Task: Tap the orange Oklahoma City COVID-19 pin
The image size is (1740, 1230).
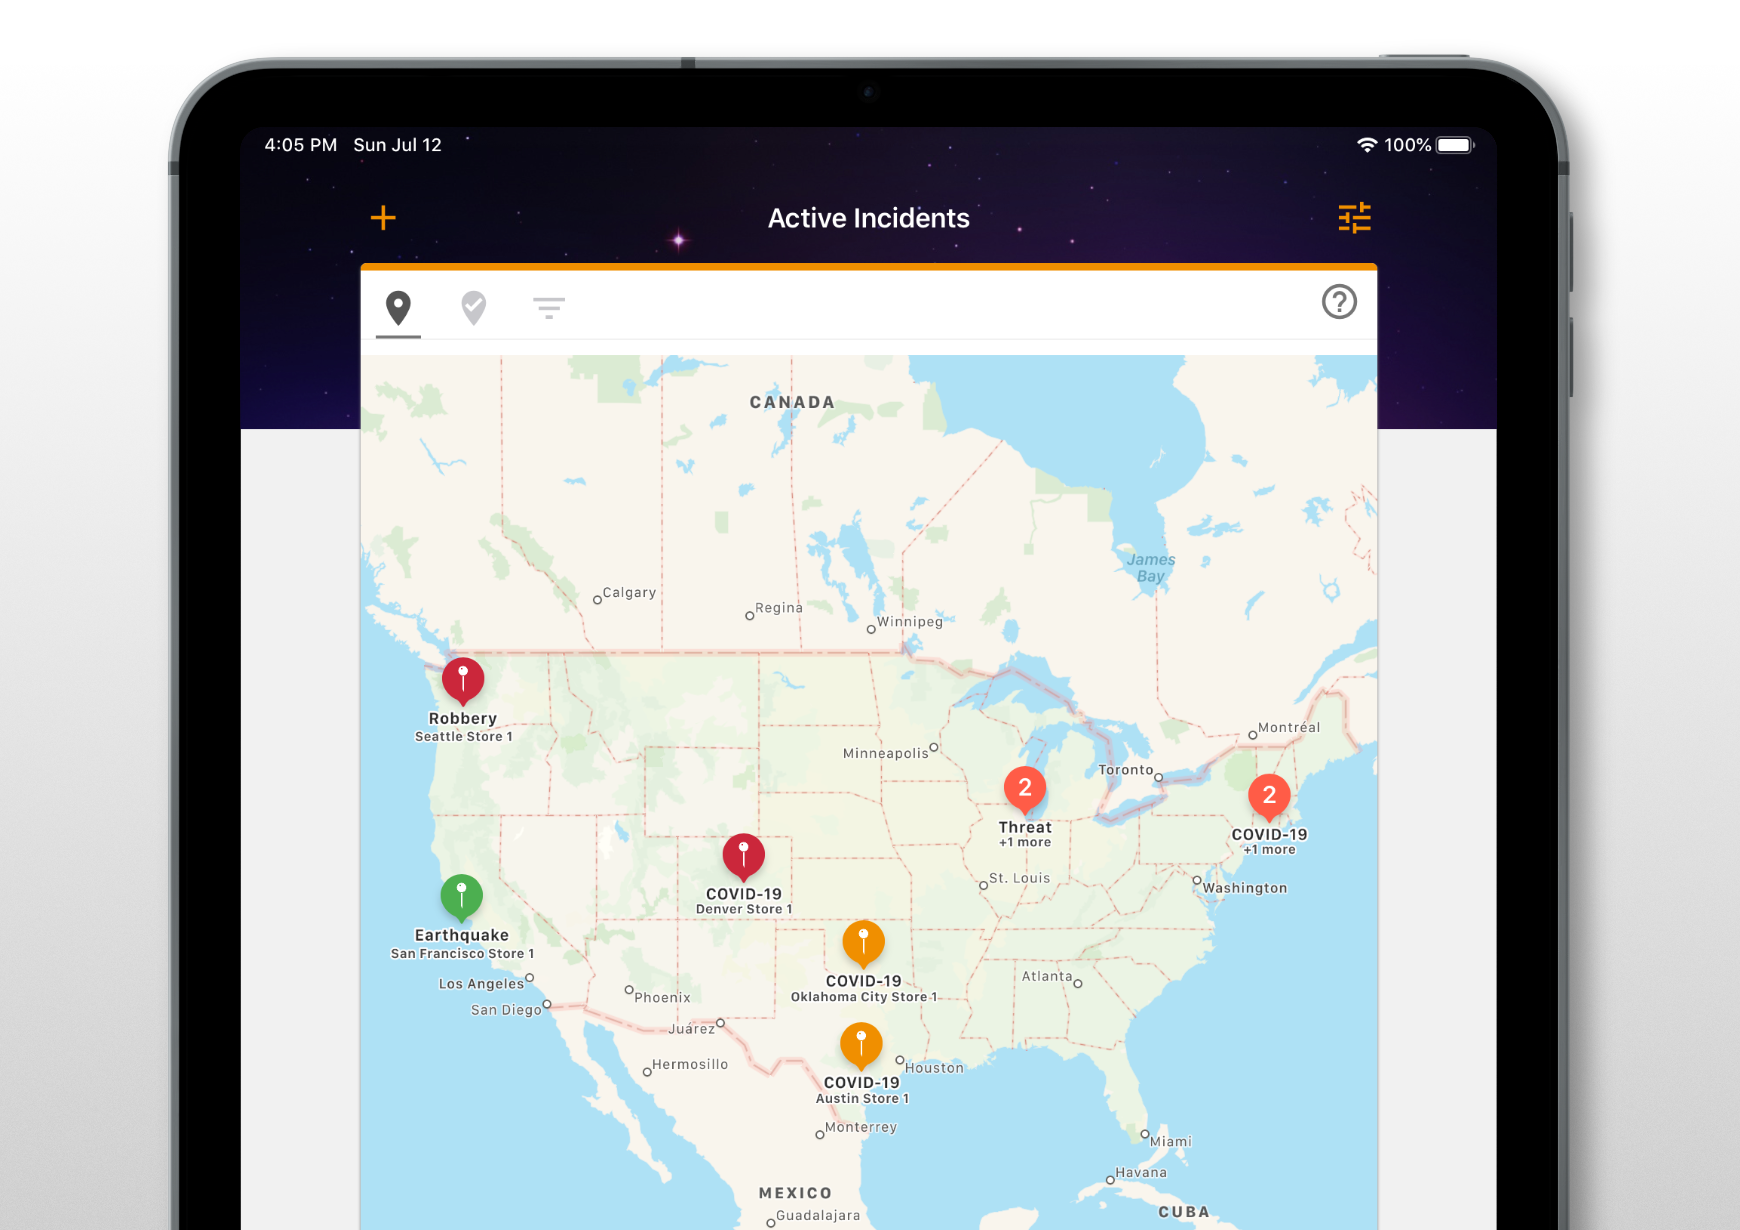Action: (863, 943)
